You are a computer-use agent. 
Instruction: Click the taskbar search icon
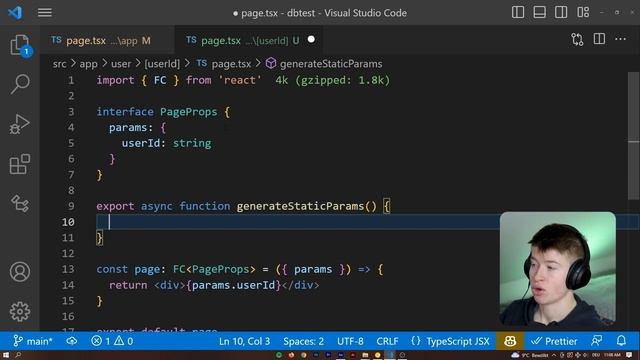pyautogui.click(x=18, y=355)
